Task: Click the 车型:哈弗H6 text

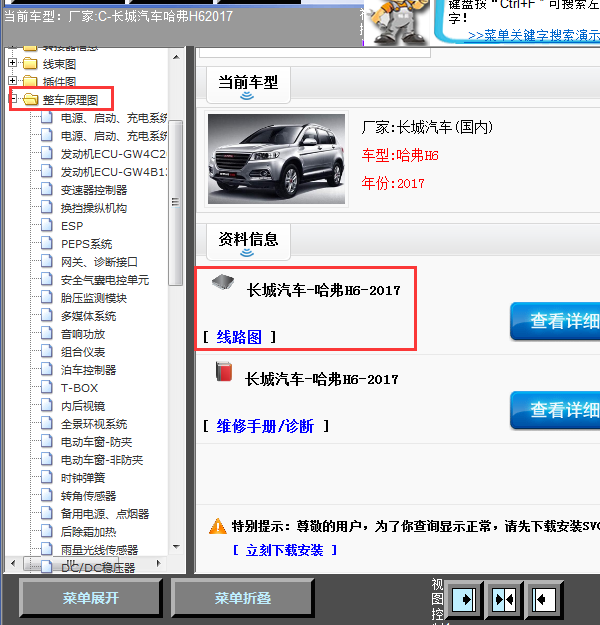Action: point(400,155)
